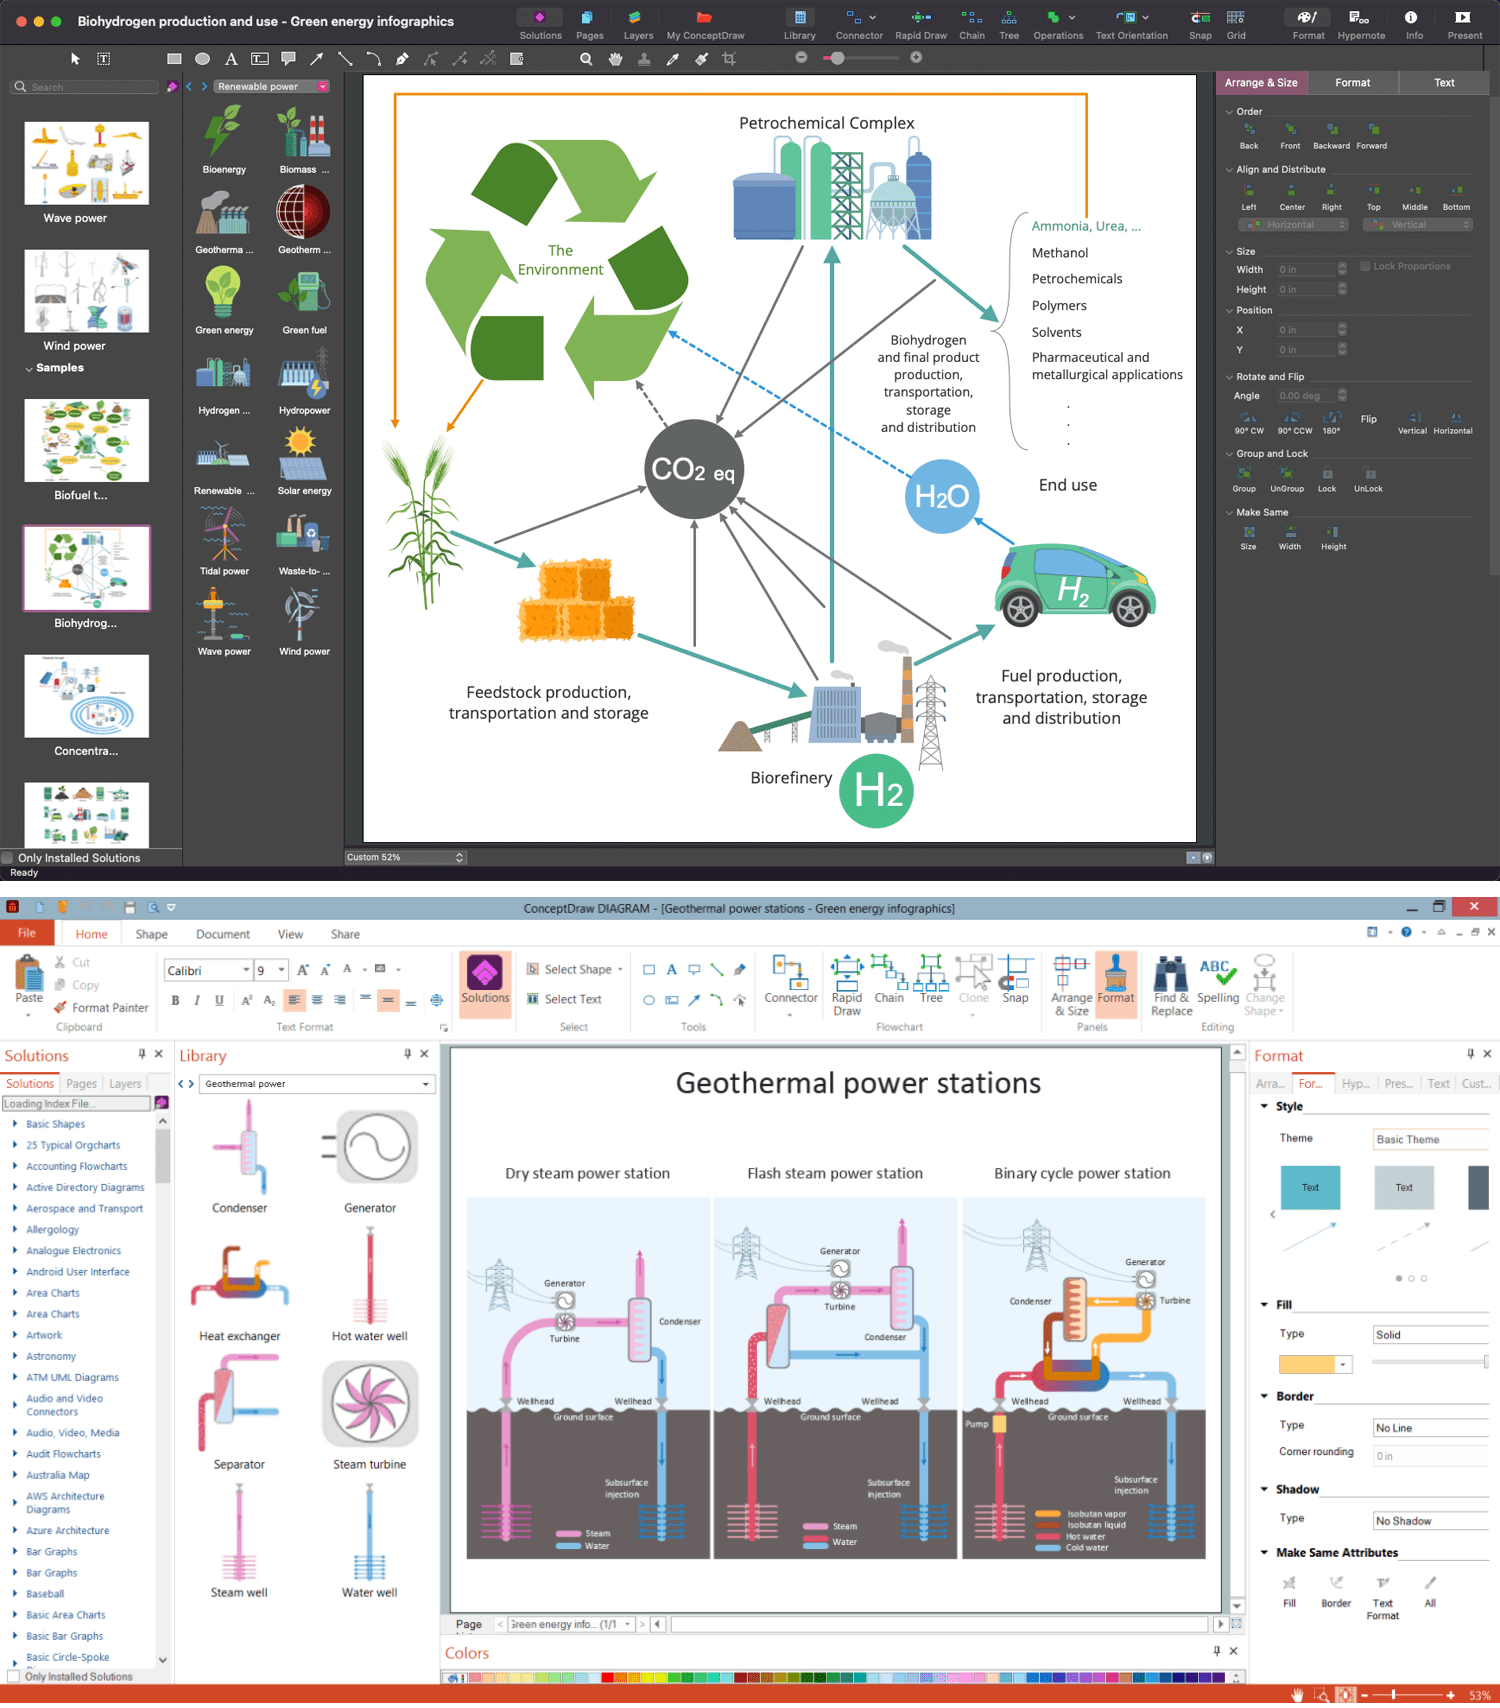Select the Solar energy library icon
This screenshot has width=1500, height=1708.
[303, 461]
